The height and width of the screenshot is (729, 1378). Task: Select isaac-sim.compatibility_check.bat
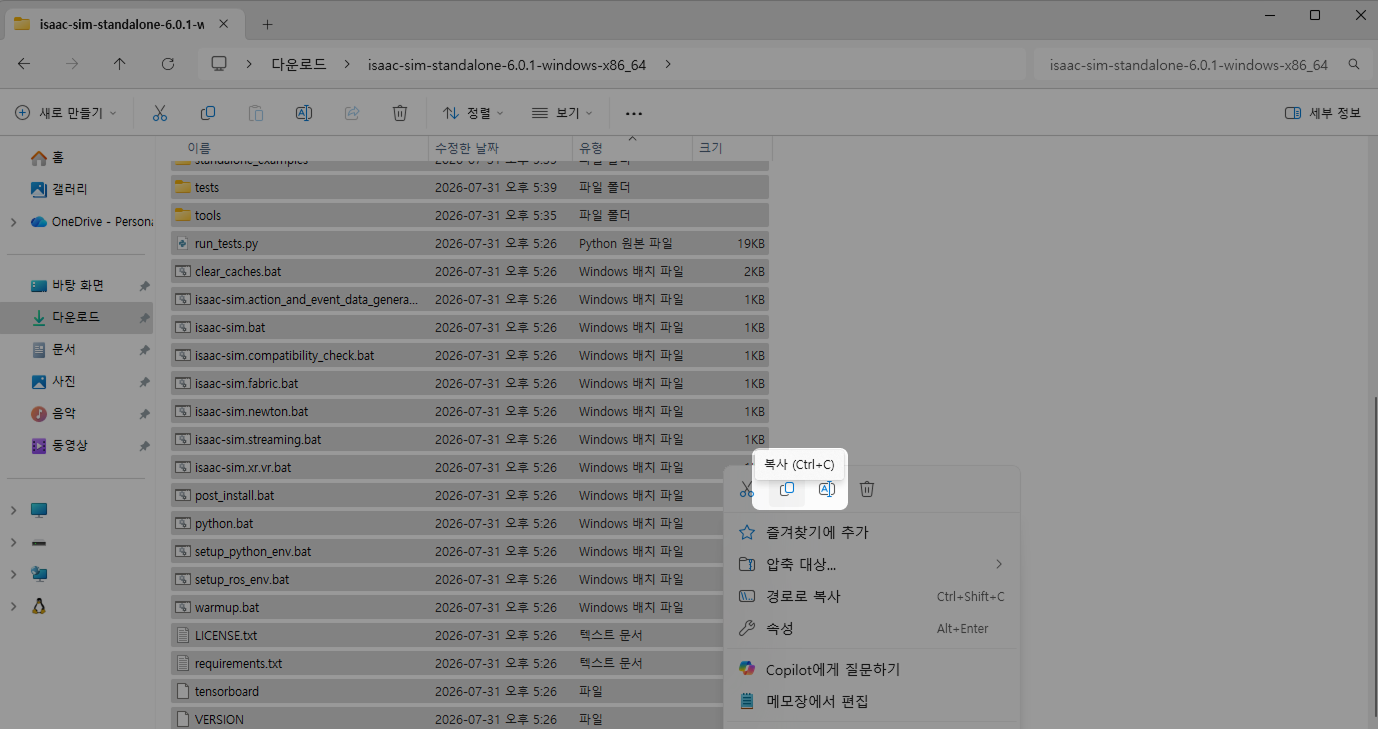470,355
